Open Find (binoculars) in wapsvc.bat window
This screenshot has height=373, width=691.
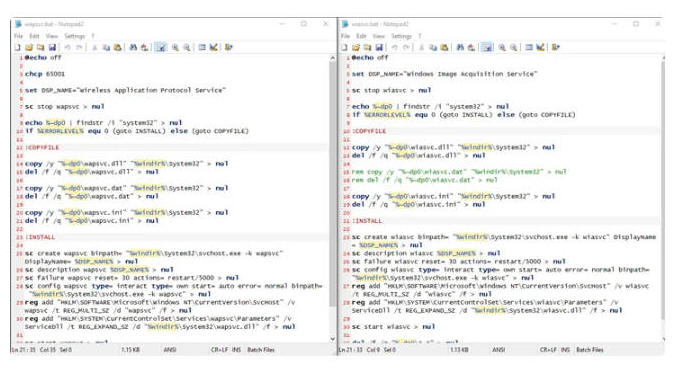pyautogui.click(x=133, y=47)
